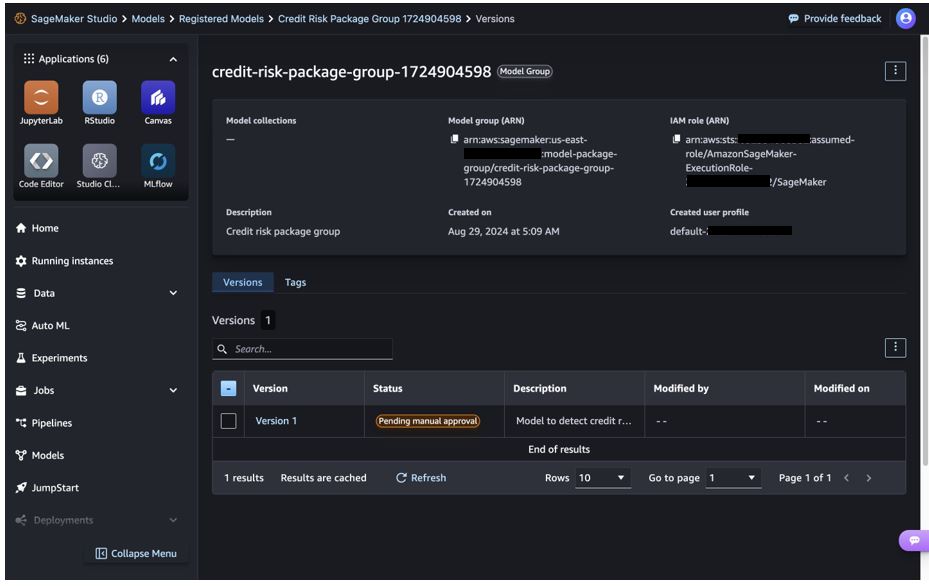Open the Auto ML page
The width and height of the screenshot is (929, 586).
click(x=50, y=325)
